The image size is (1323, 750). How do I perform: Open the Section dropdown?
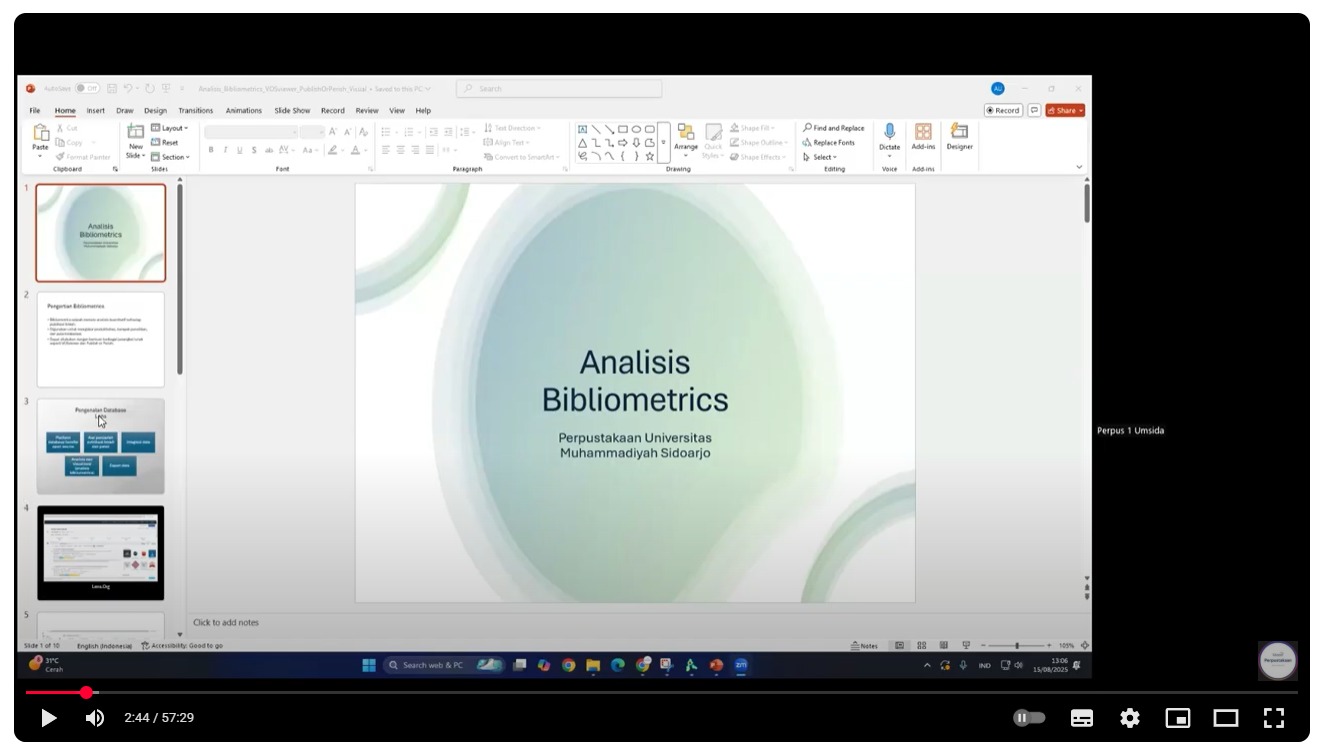click(171, 157)
